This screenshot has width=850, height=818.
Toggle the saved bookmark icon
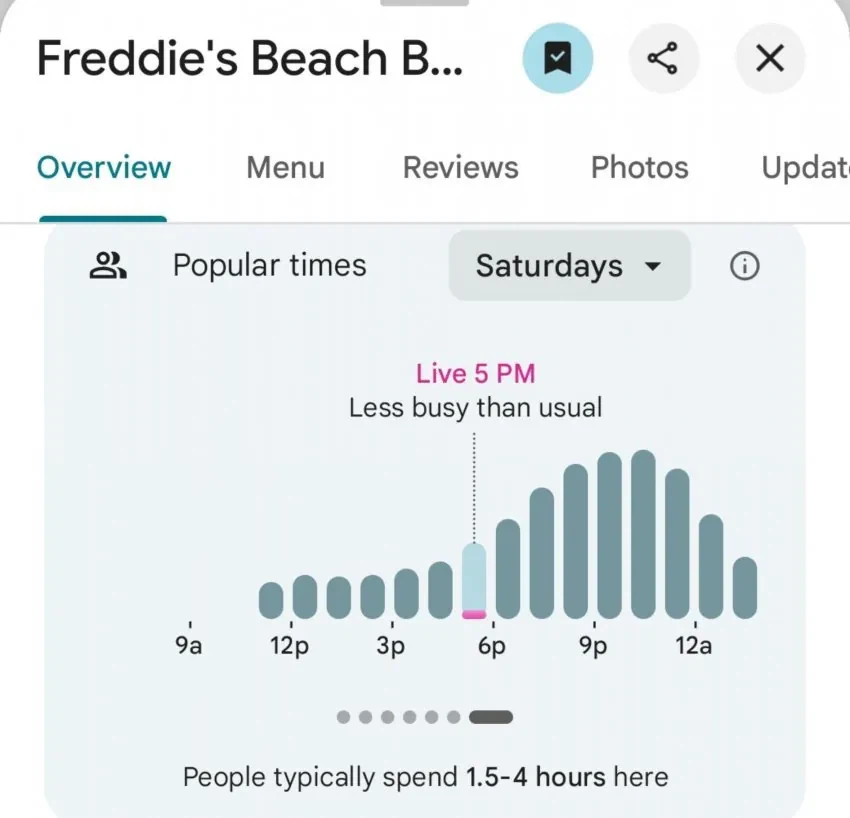(x=557, y=58)
